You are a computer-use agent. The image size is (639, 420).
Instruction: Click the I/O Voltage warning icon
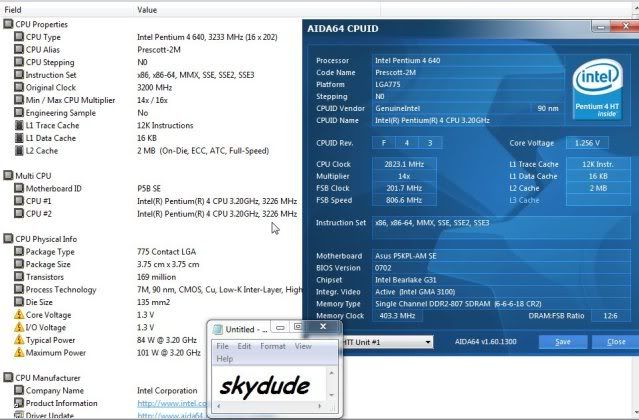[x=19, y=327]
